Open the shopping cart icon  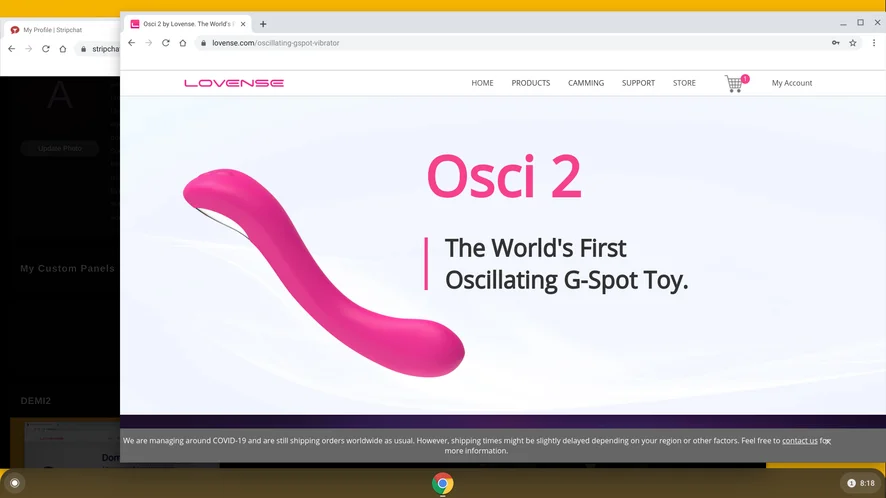735,83
